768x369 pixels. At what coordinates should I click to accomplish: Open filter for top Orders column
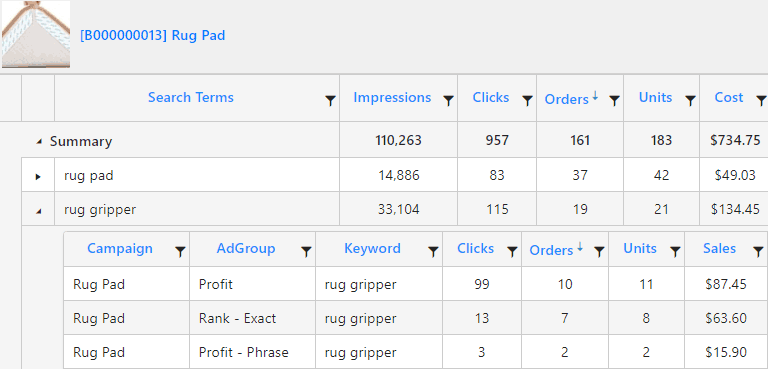(x=614, y=101)
